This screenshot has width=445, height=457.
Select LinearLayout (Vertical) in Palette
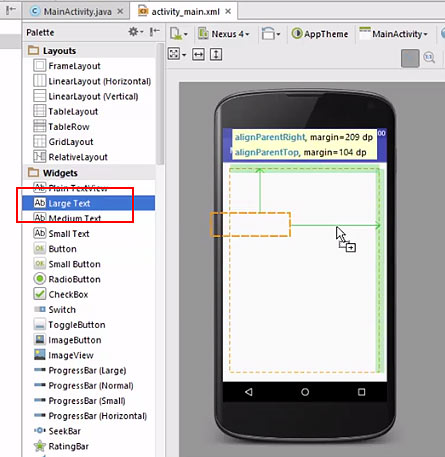coord(89,96)
